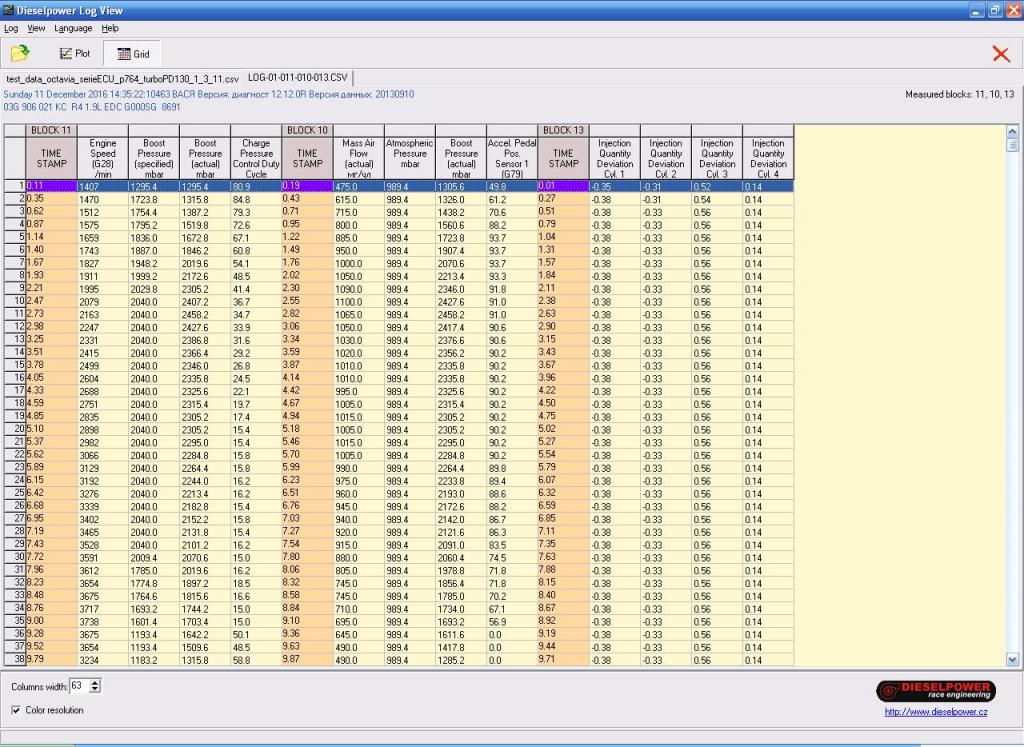Click engine speed cell 2079
The height and width of the screenshot is (747, 1024).
(x=103, y=302)
